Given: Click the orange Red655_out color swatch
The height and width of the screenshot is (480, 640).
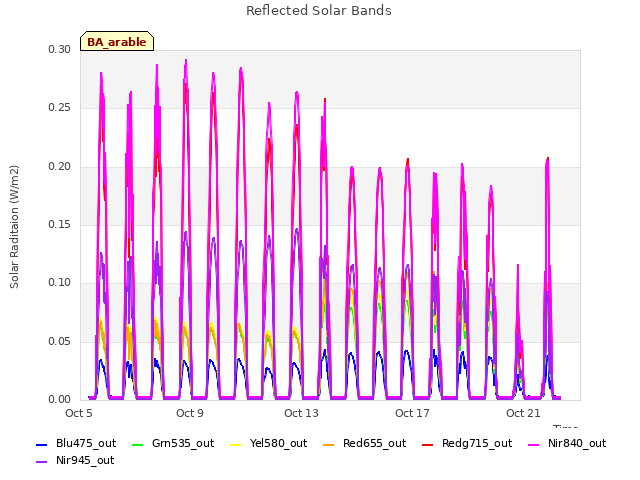Looking at the screenshot, I should tap(329, 444).
